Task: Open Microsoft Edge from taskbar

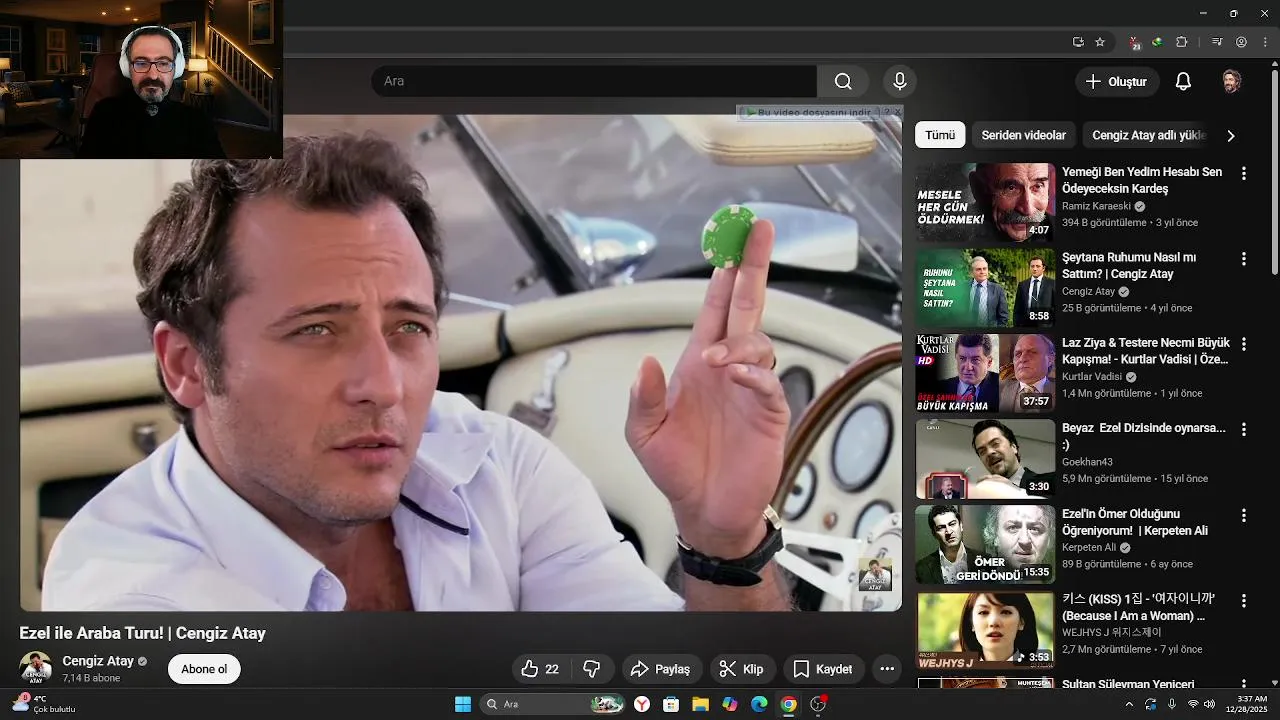Action: coord(759,704)
